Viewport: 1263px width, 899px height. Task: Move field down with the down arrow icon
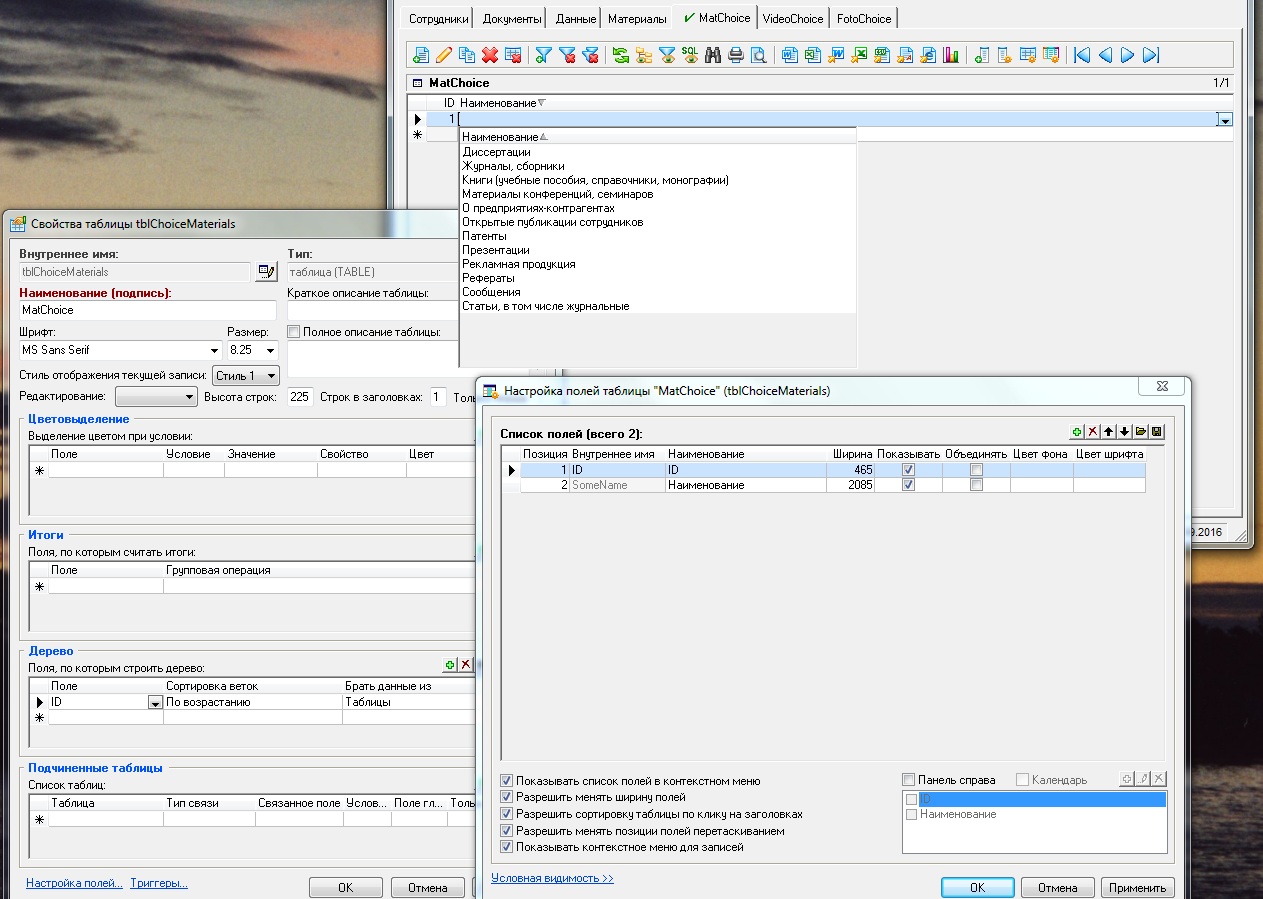point(1125,432)
